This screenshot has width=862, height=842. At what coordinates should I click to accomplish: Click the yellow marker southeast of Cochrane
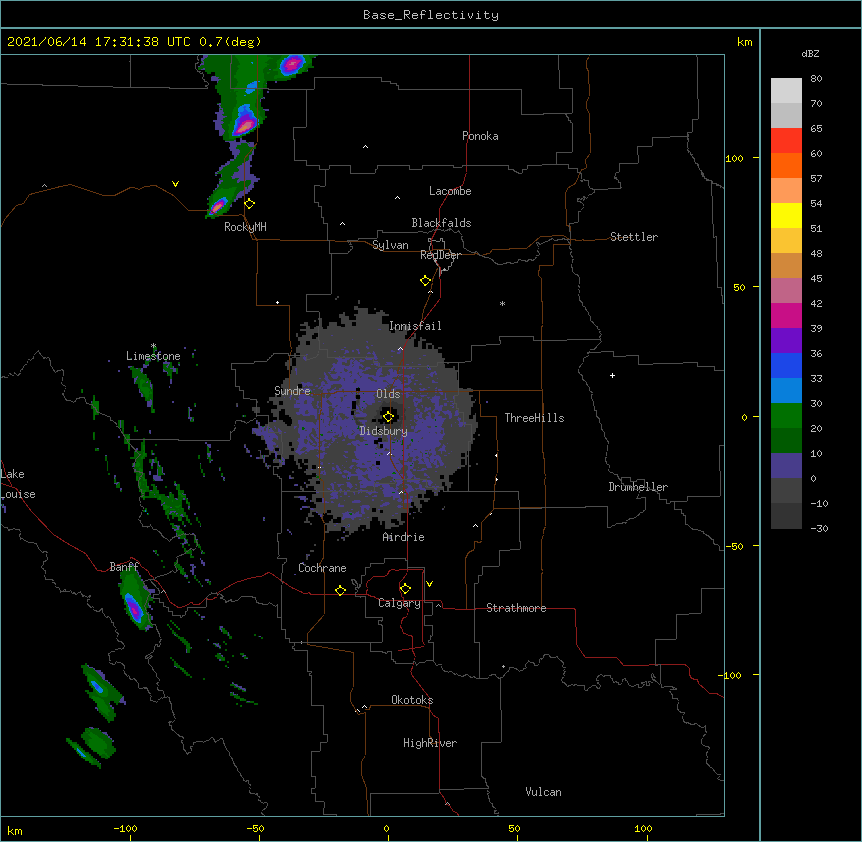(340, 590)
